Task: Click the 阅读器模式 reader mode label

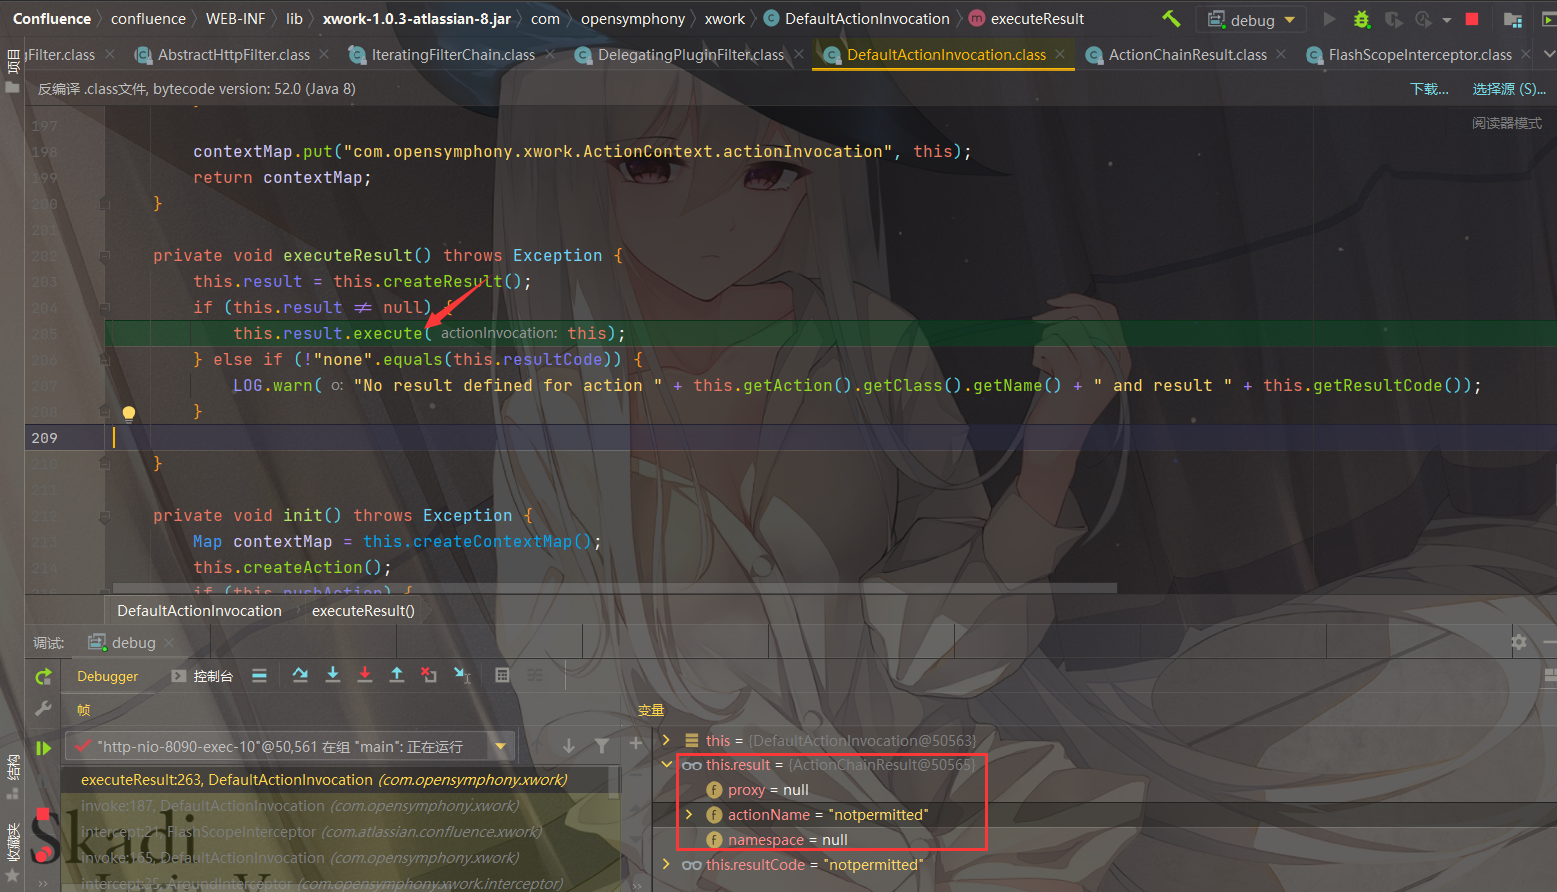Action: [1507, 123]
